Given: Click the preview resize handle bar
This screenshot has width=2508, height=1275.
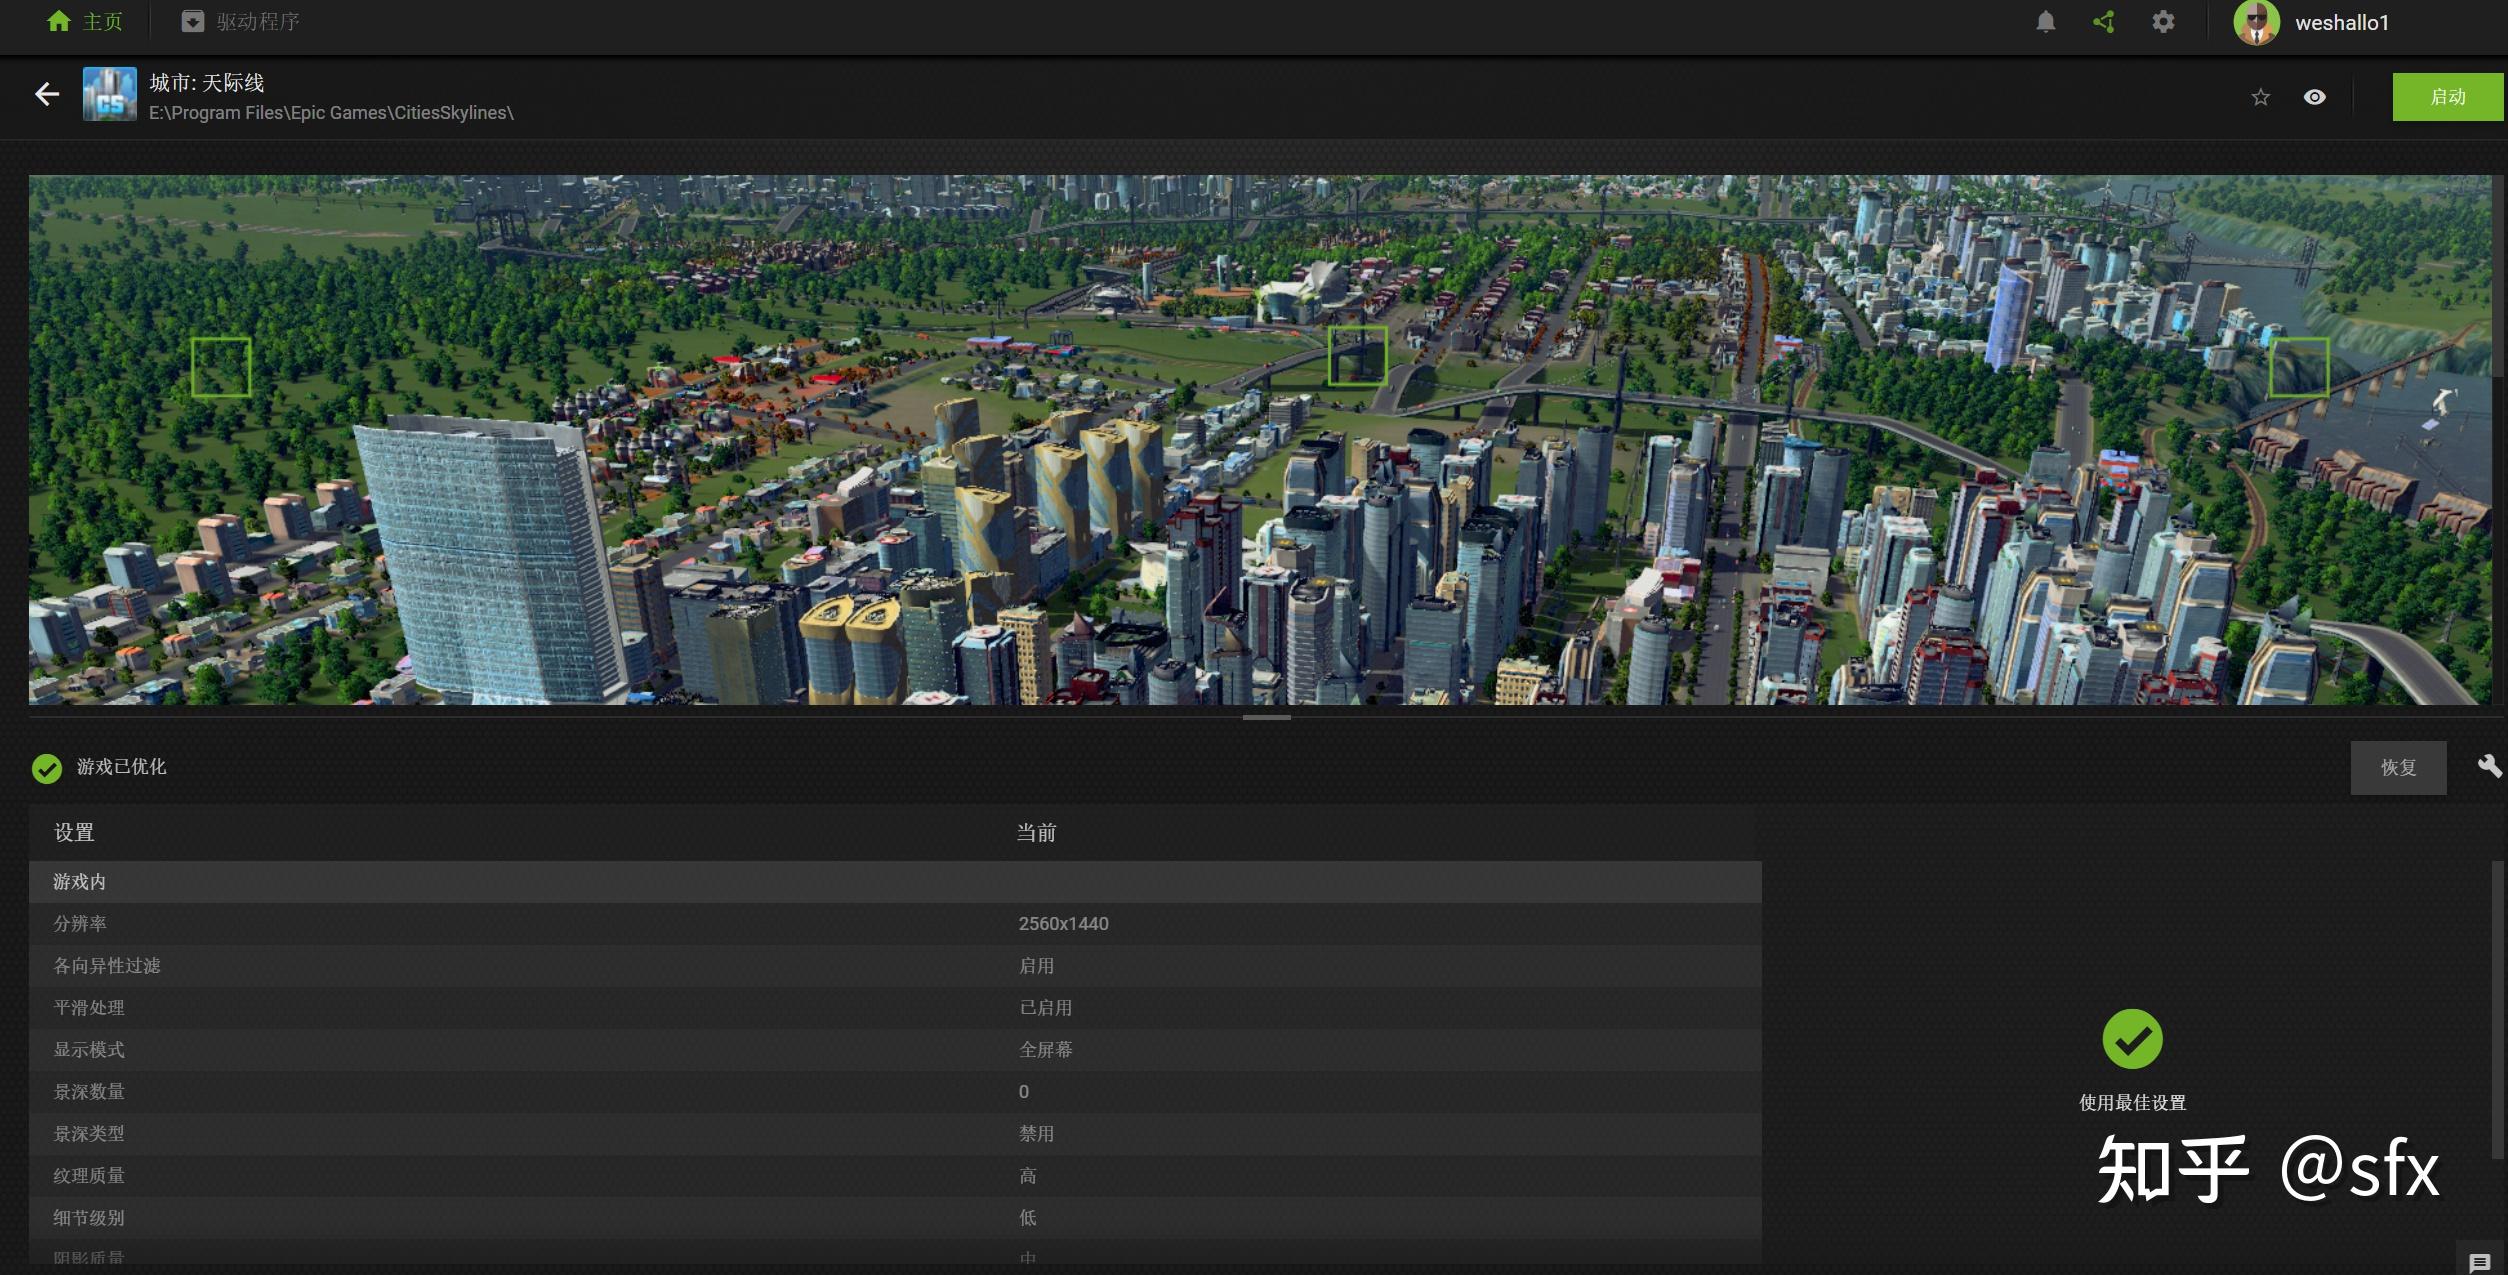Looking at the screenshot, I should point(1266,717).
